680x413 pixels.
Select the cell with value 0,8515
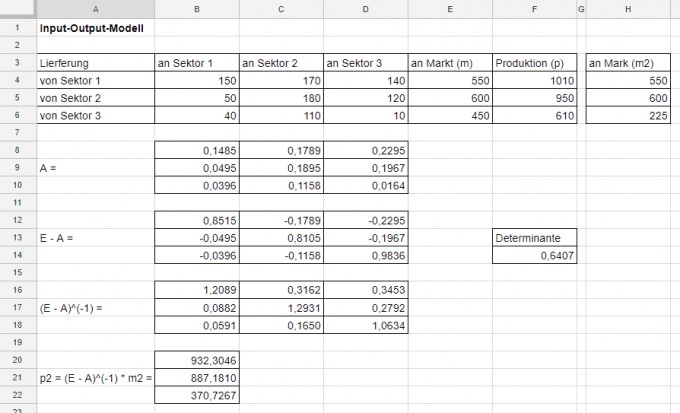click(x=197, y=220)
